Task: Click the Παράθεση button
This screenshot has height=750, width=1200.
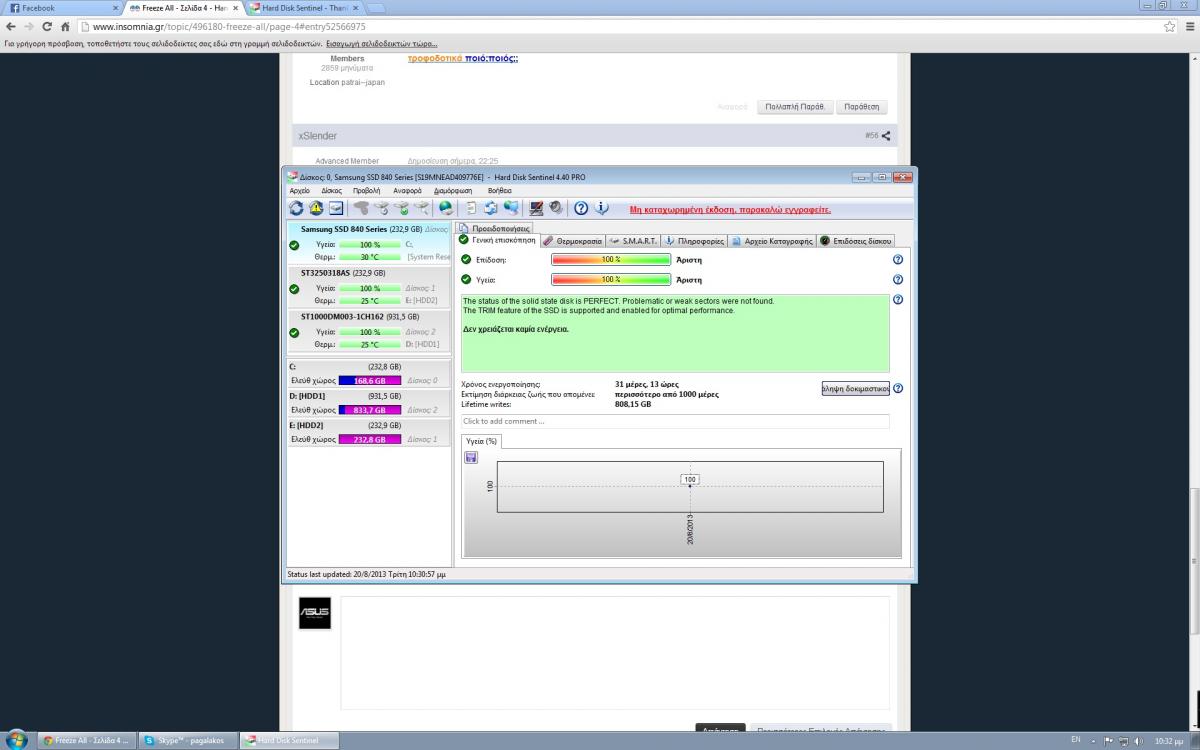Action: (x=862, y=107)
